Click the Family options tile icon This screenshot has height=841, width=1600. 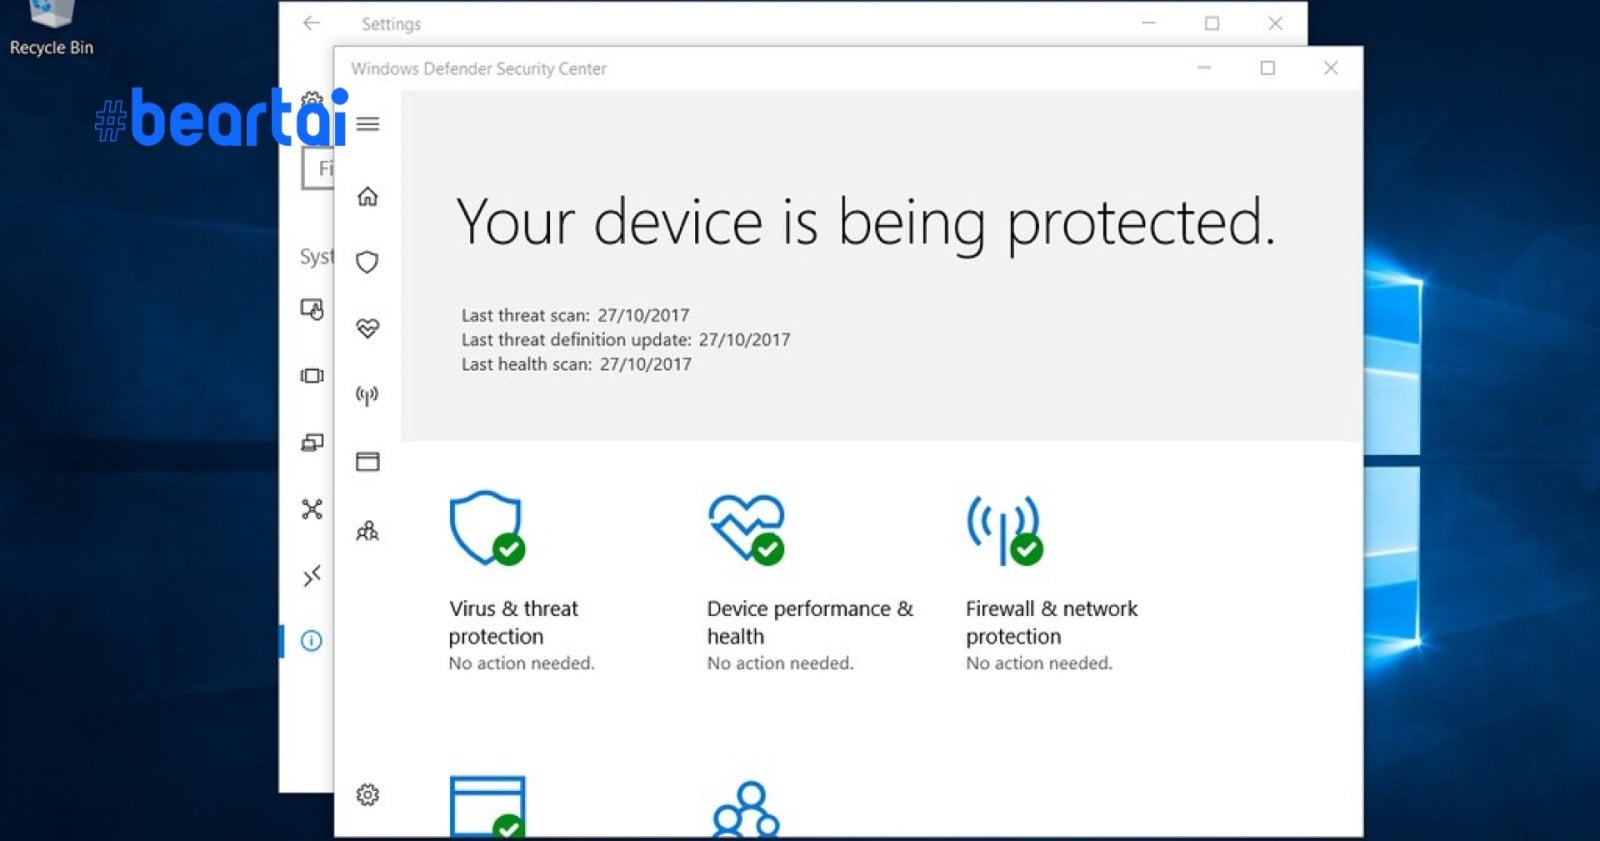point(746,810)
